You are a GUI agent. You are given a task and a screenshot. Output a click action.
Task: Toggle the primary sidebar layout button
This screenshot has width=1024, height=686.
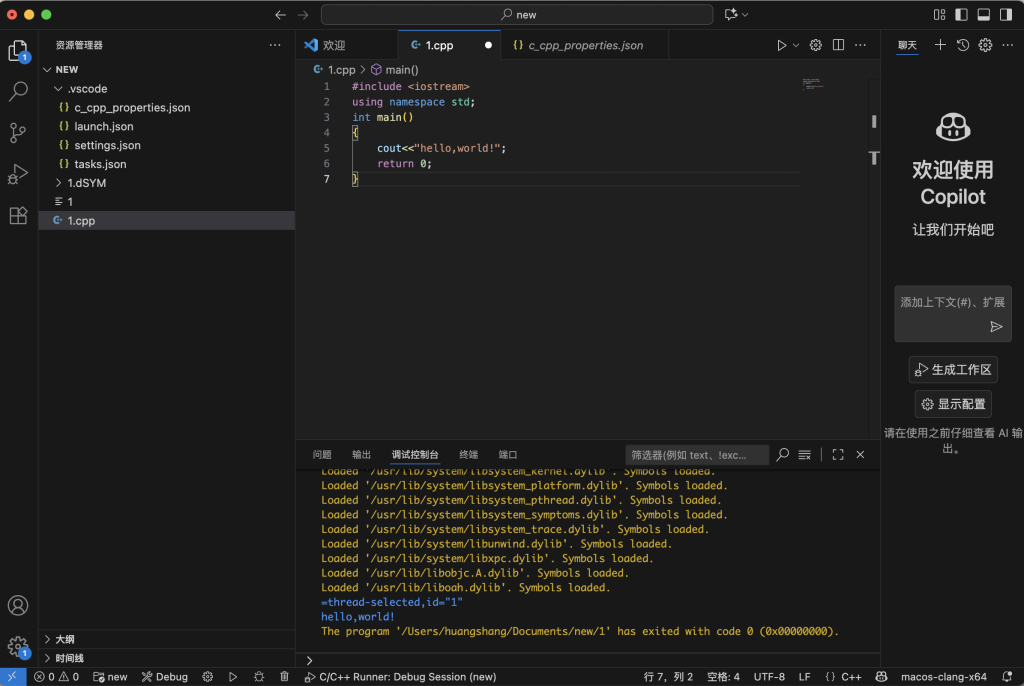click(961, 15)
